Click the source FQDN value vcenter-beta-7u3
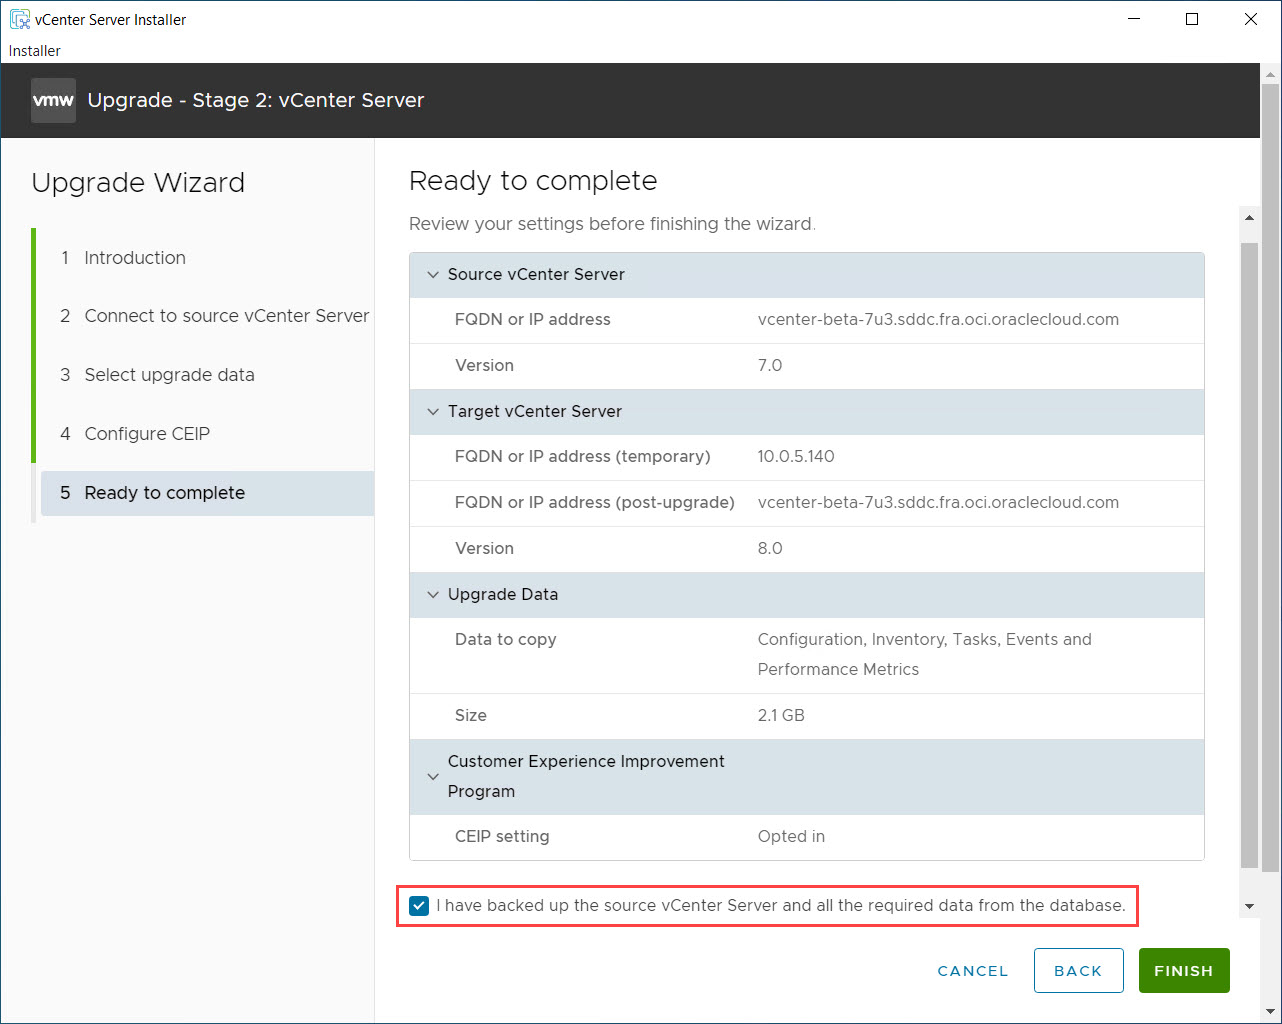Screen dimensions: 1282x1024 pyautogui.click(x=938, y=320)
